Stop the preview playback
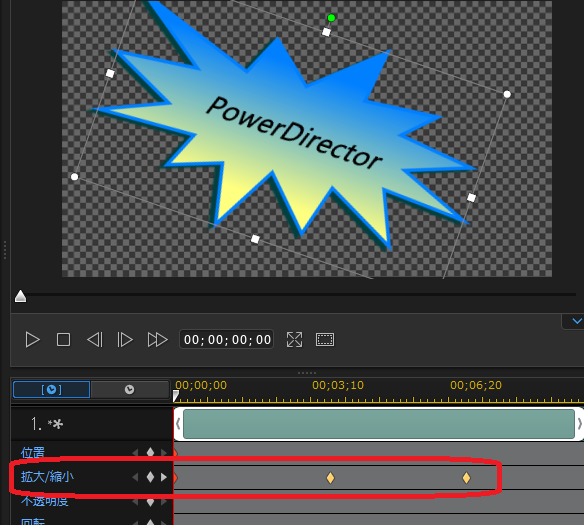Screen dimensions: 584x525 tap(63, 340)
